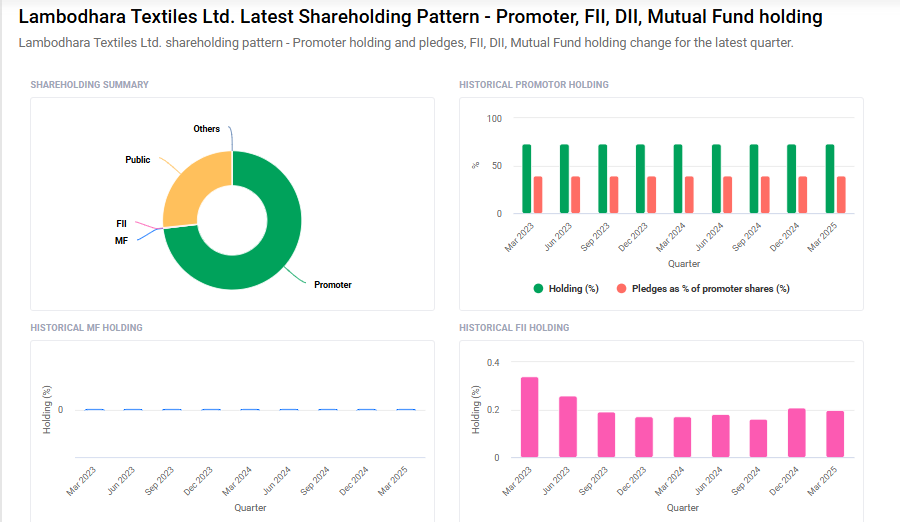Click the Historical MF Holding heading
Screen dimensions: 900x522
87,327
